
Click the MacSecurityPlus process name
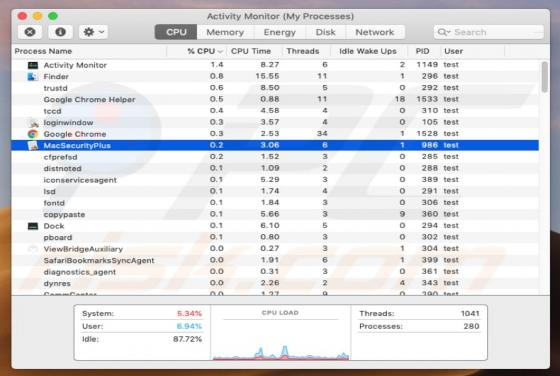(x=77, y=145)
